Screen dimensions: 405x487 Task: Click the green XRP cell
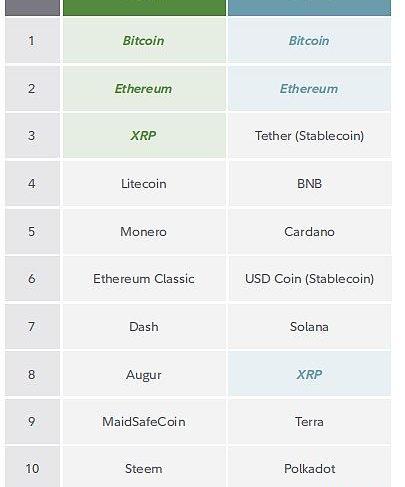(144, 135)
